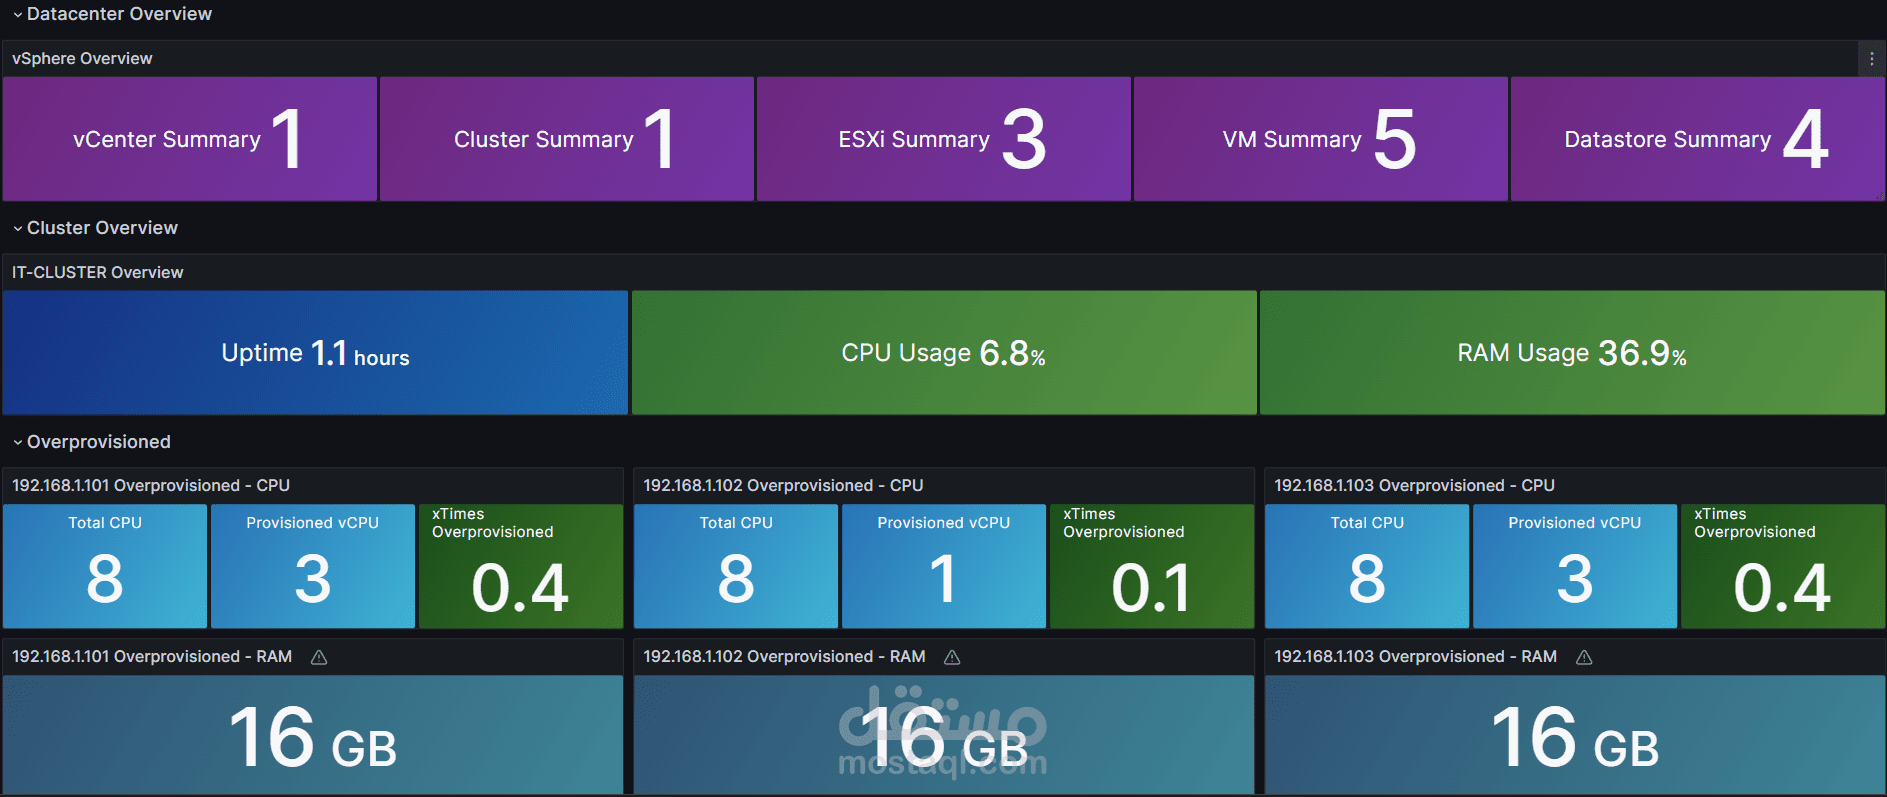1887x797 pixels.
Task: Select the ESXi Summary stat tile
Action: pyautogui.click(x=943, y=139)
